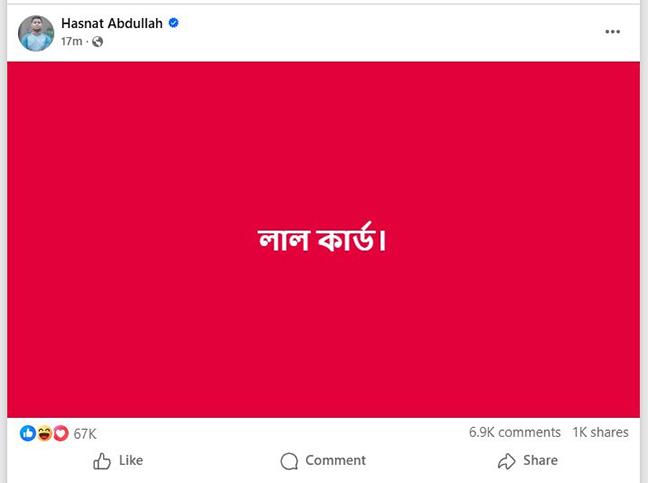Image resolution: width=648 pixels, height=483 pixels.
Task: Open the three-dot post options menu
Action: (x=613, y=32)
